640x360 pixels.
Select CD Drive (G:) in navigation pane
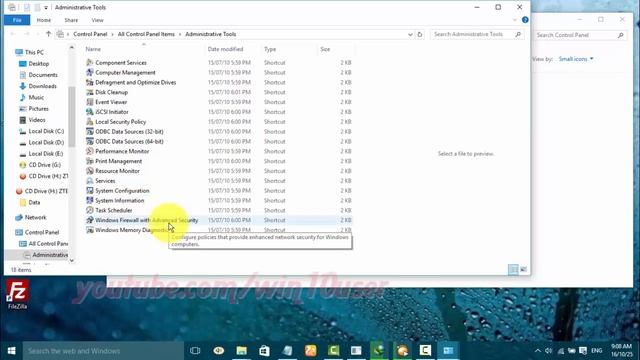(44, 165)
